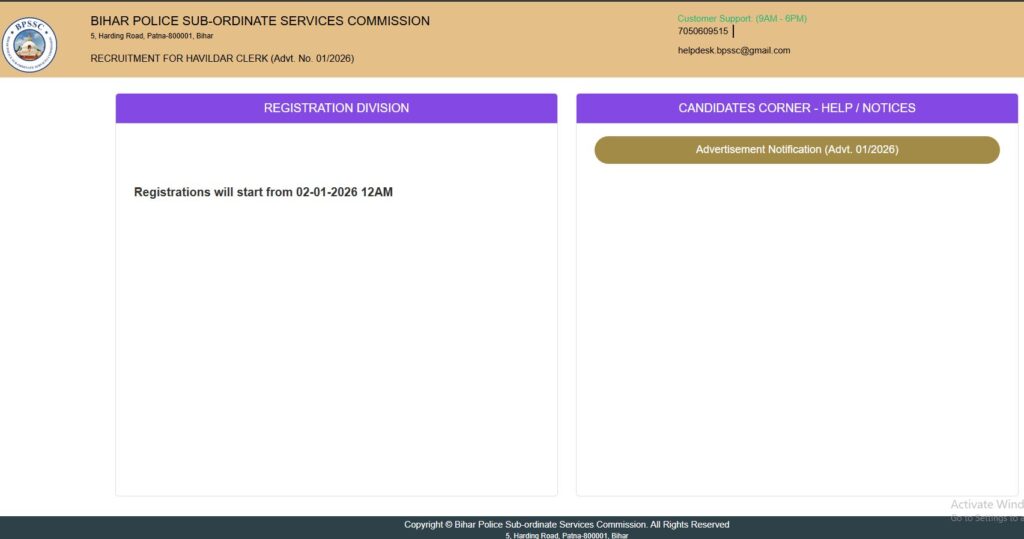
Task: Click the text cursor beside the phone number
Action: point(733,31)
